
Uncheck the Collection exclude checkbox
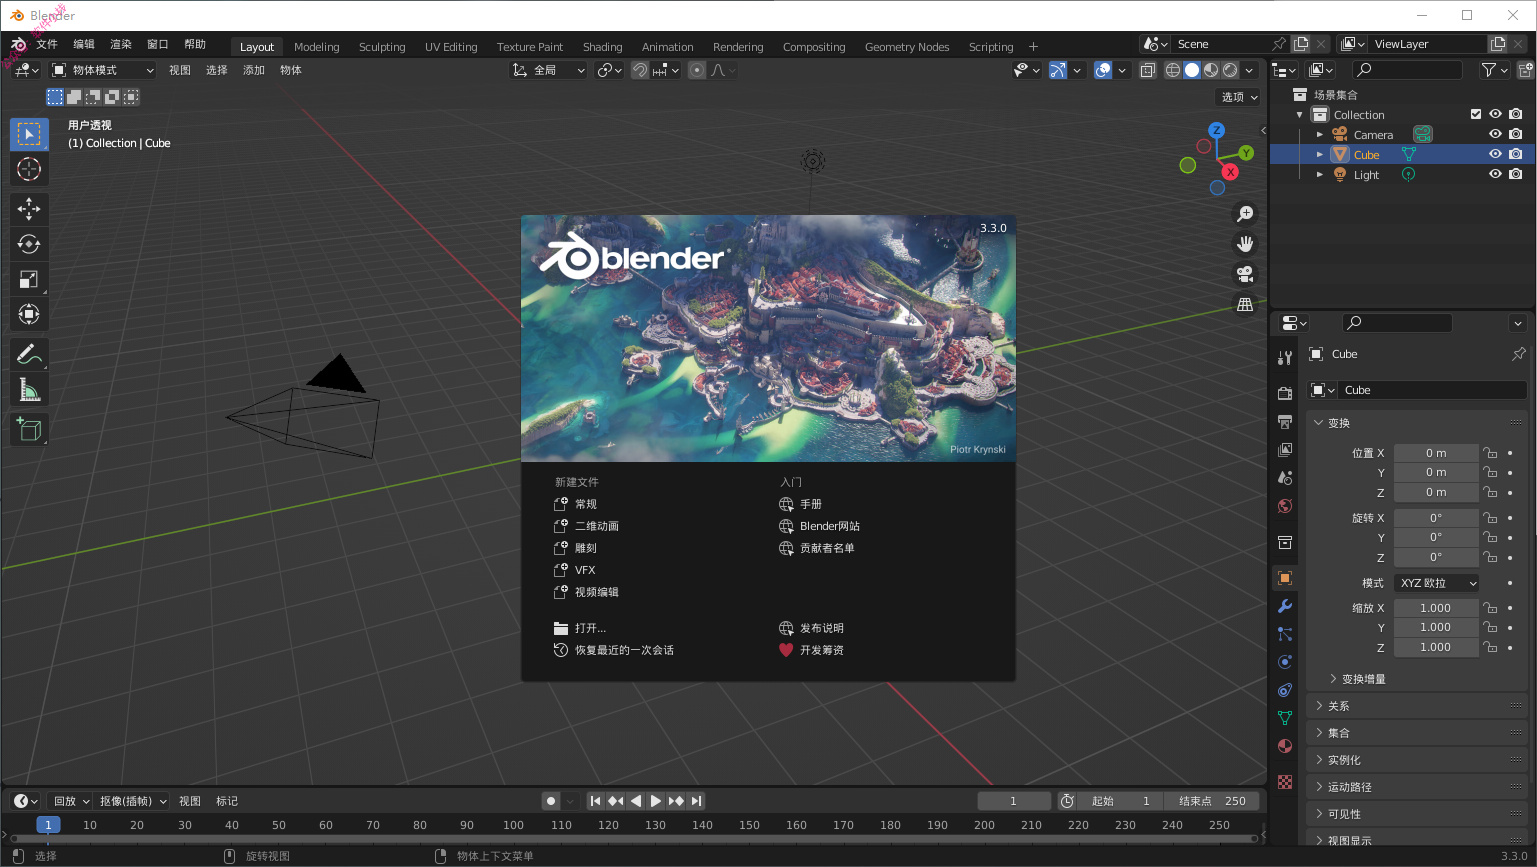1476,114
